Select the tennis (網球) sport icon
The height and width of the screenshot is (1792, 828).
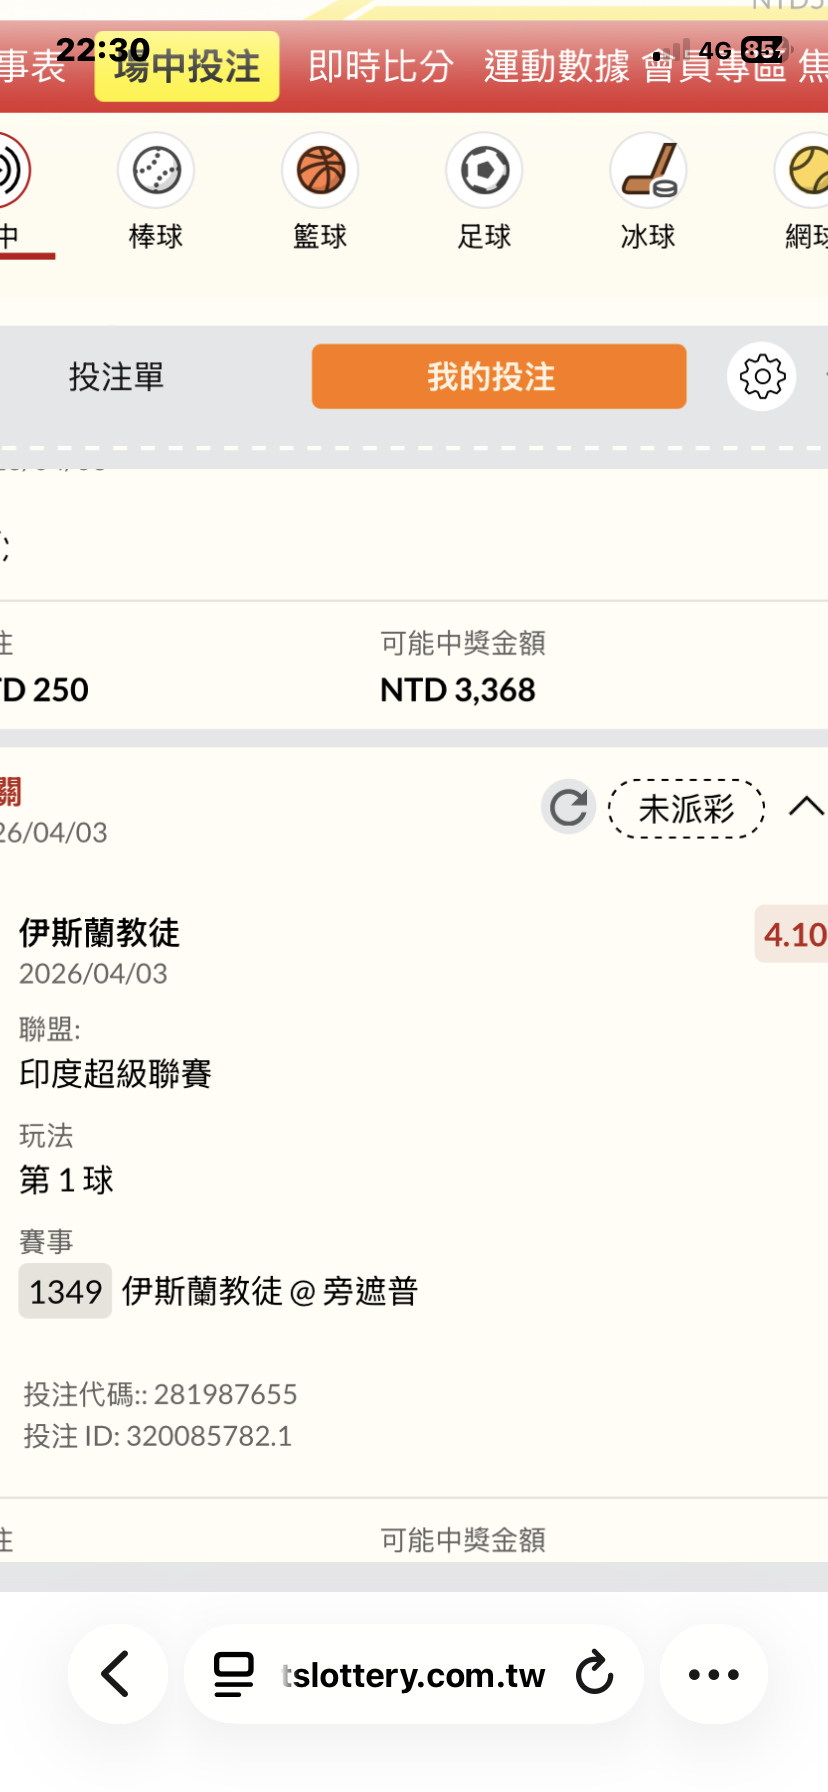tap(806, 172)
